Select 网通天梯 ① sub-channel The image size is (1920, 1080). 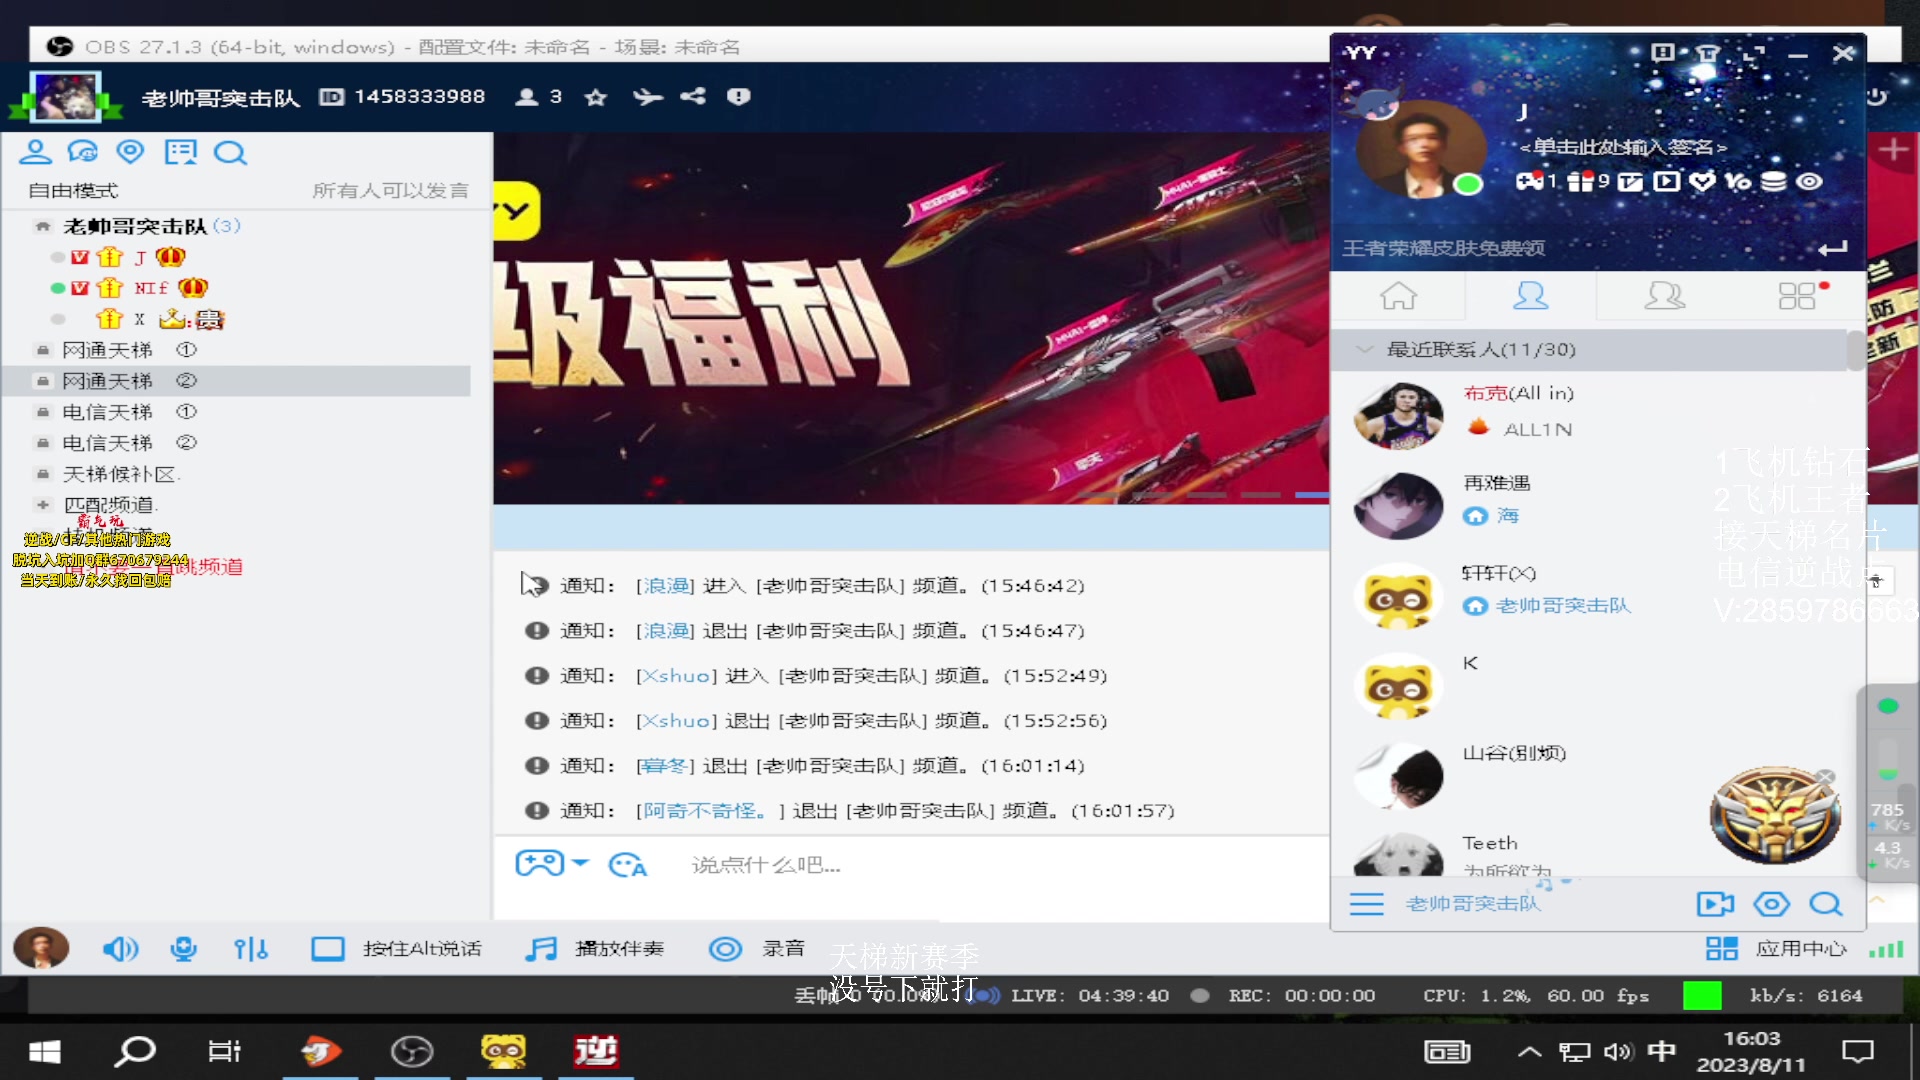pos(236,350)
